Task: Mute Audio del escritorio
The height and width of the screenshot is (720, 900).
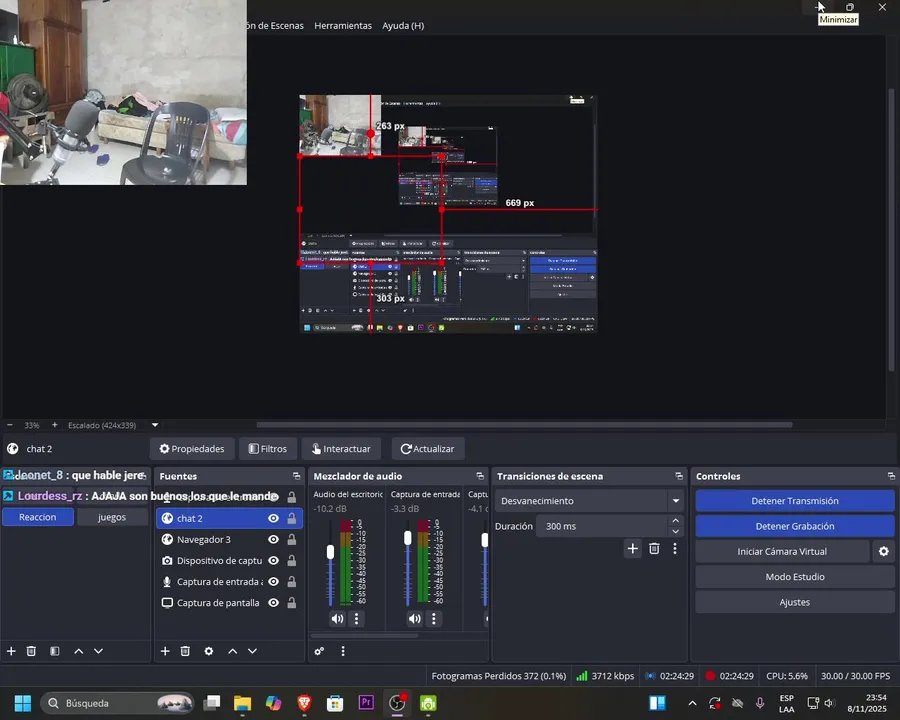Action: click(337, 618)
